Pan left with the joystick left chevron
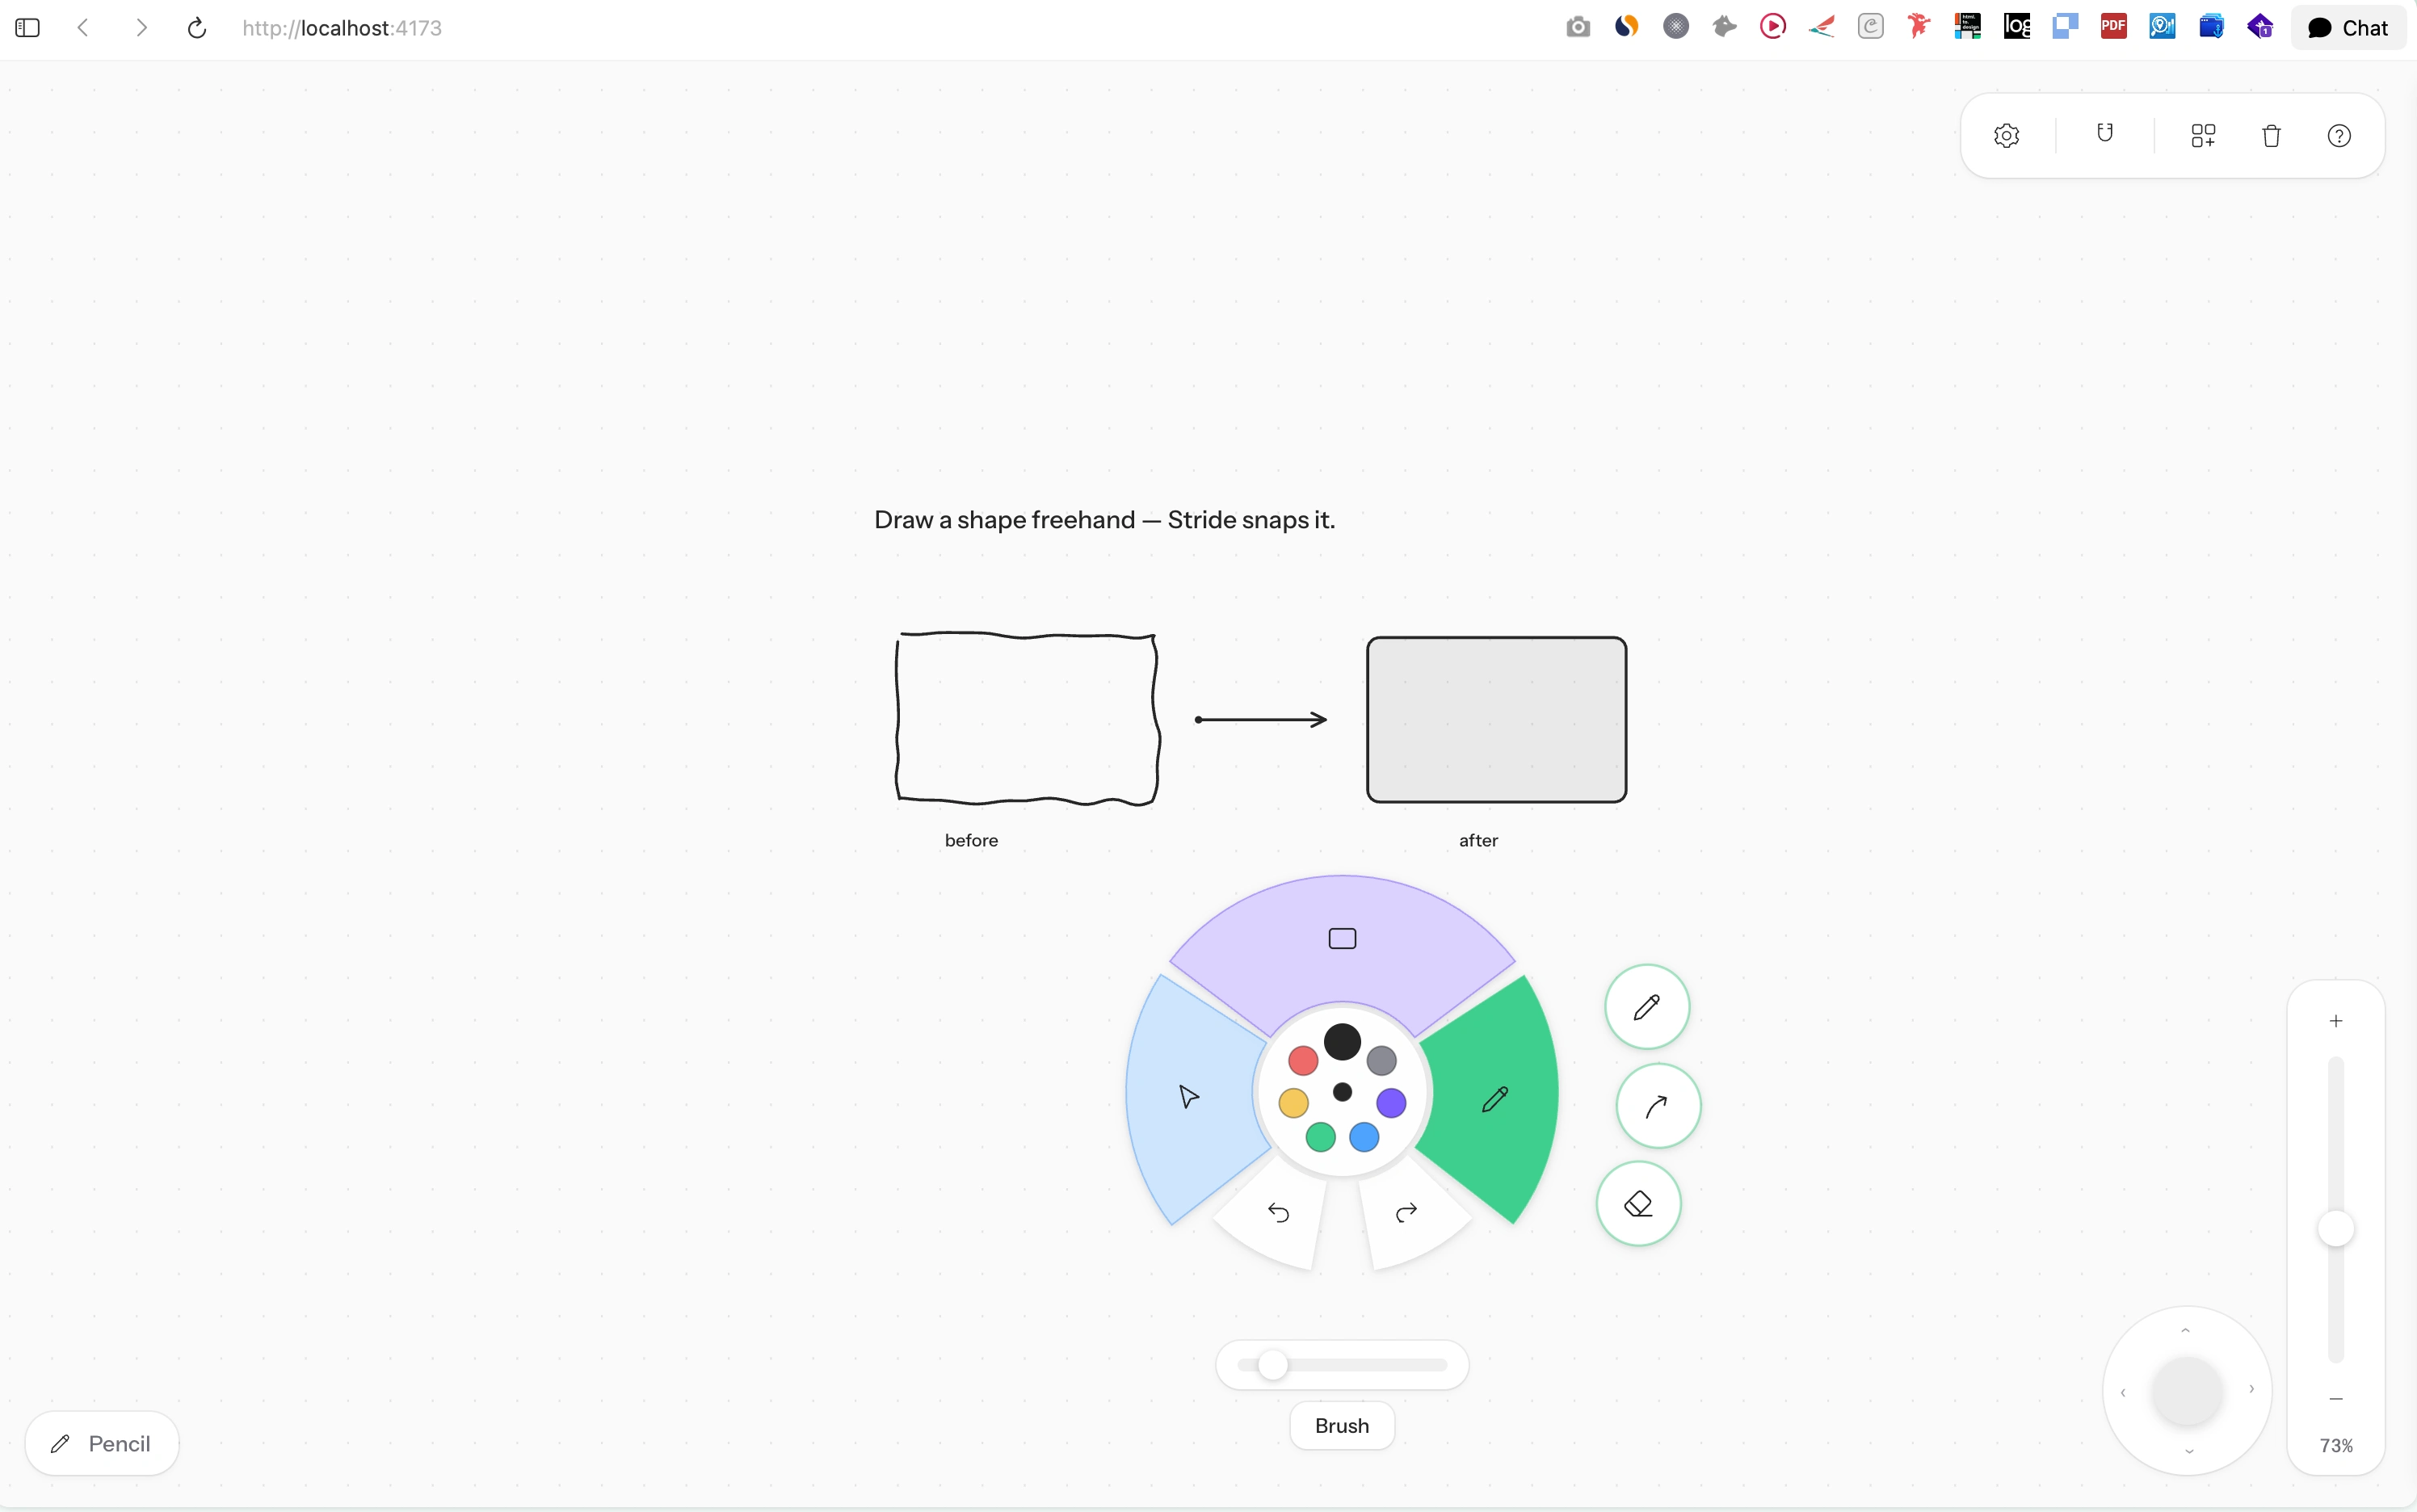2417x1512 pixels. pyautogui.click(x=2123, y=1393)
